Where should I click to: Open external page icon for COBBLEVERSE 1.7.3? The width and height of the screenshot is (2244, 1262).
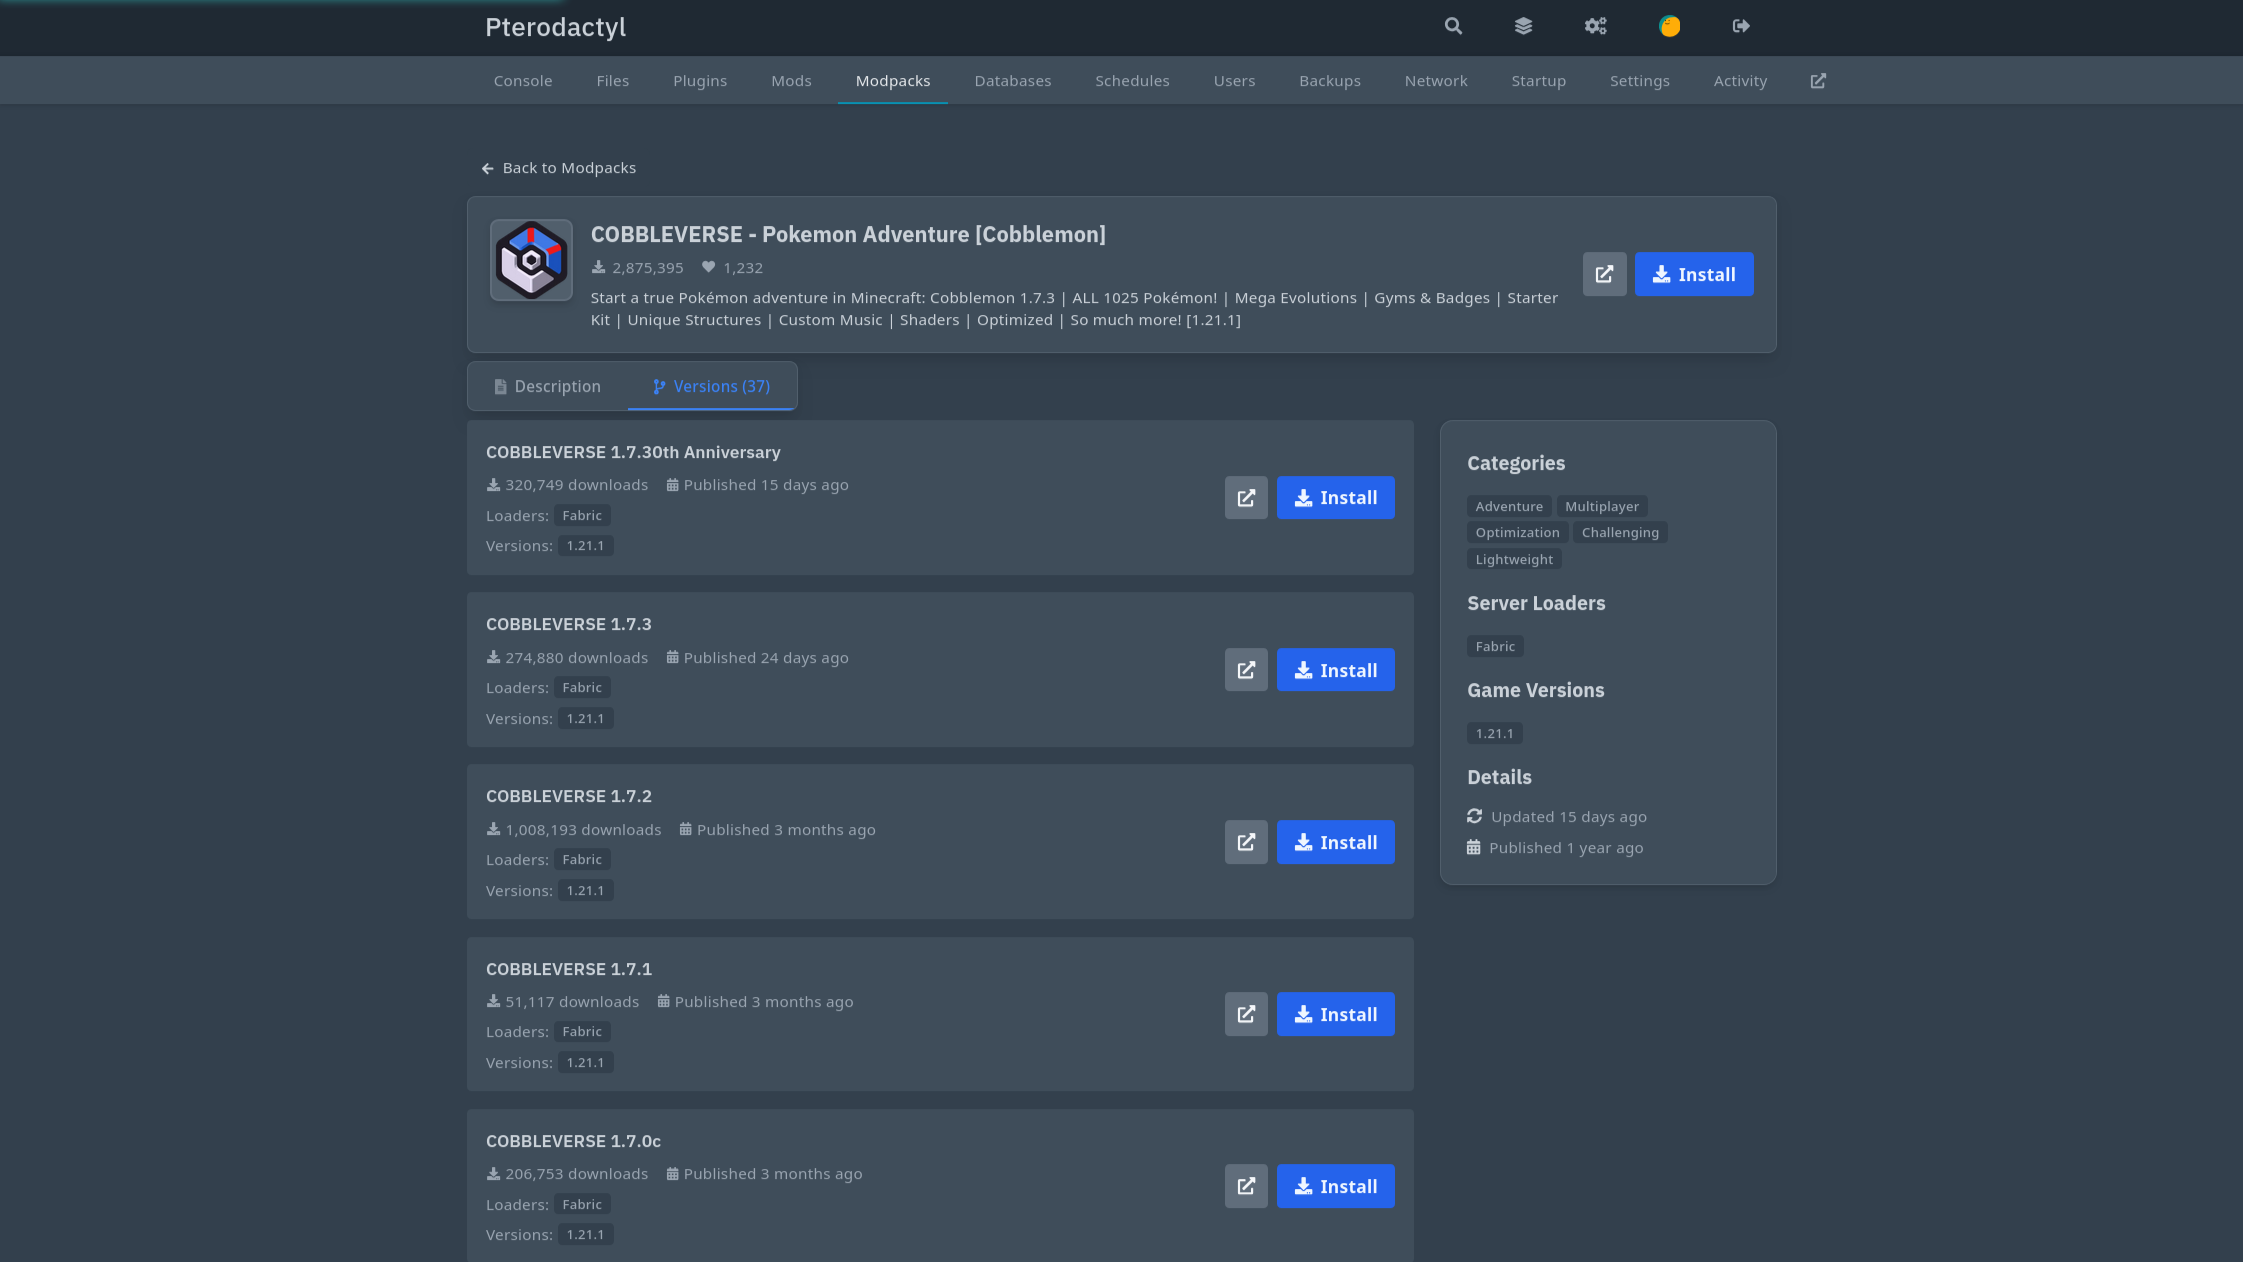coord(1246,670)
